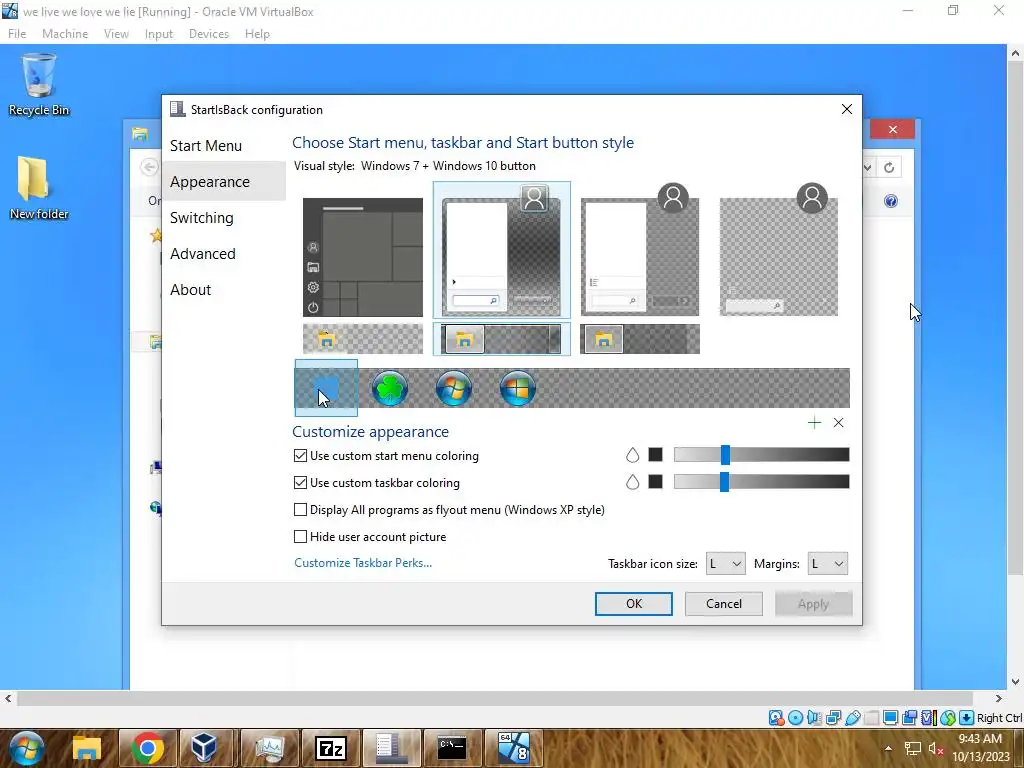Click the Explorer window refresh icon

coord(889,168)
